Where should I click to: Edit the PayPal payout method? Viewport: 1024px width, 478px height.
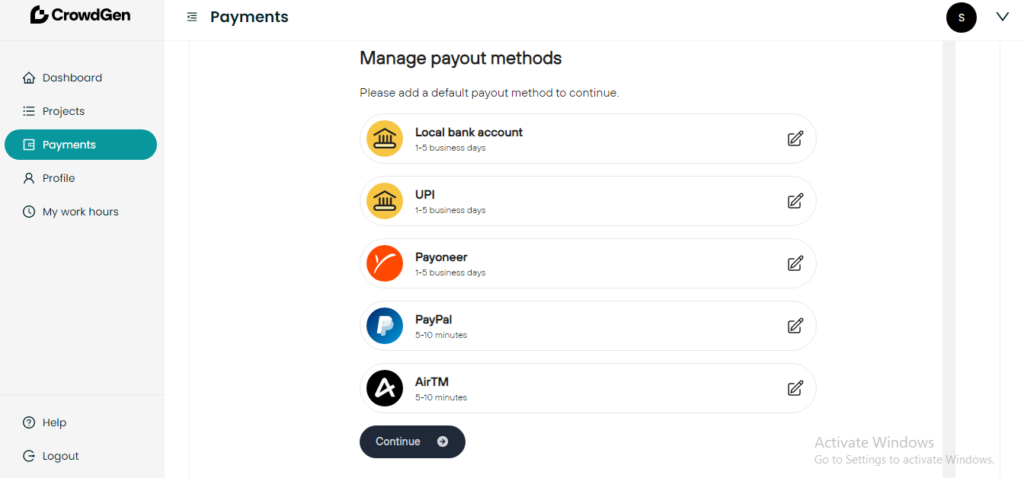tap(795, 326)
